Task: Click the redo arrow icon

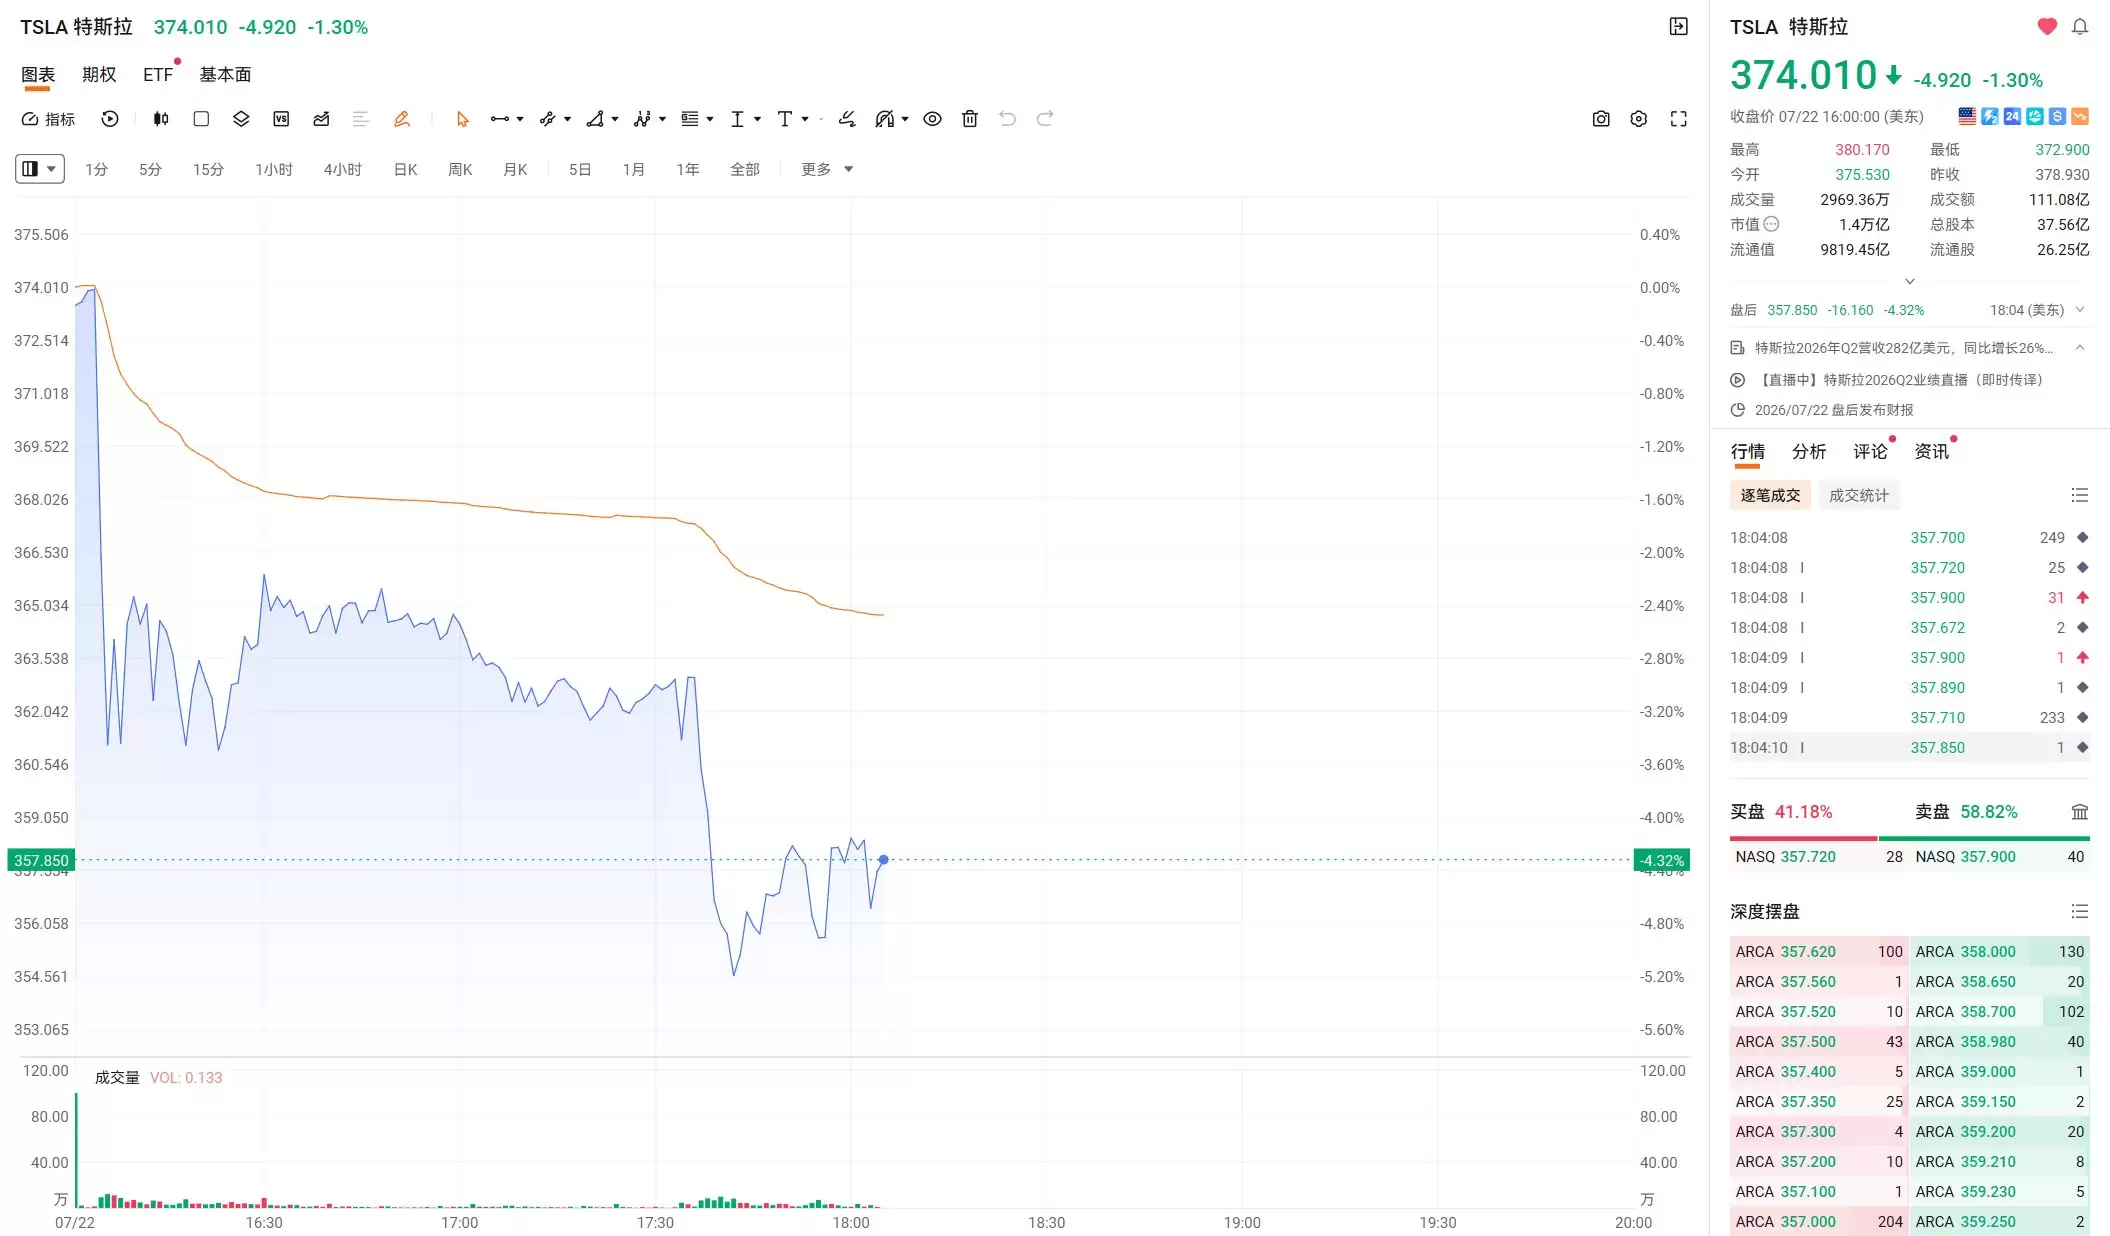Action: click(x=1045, y=119)
